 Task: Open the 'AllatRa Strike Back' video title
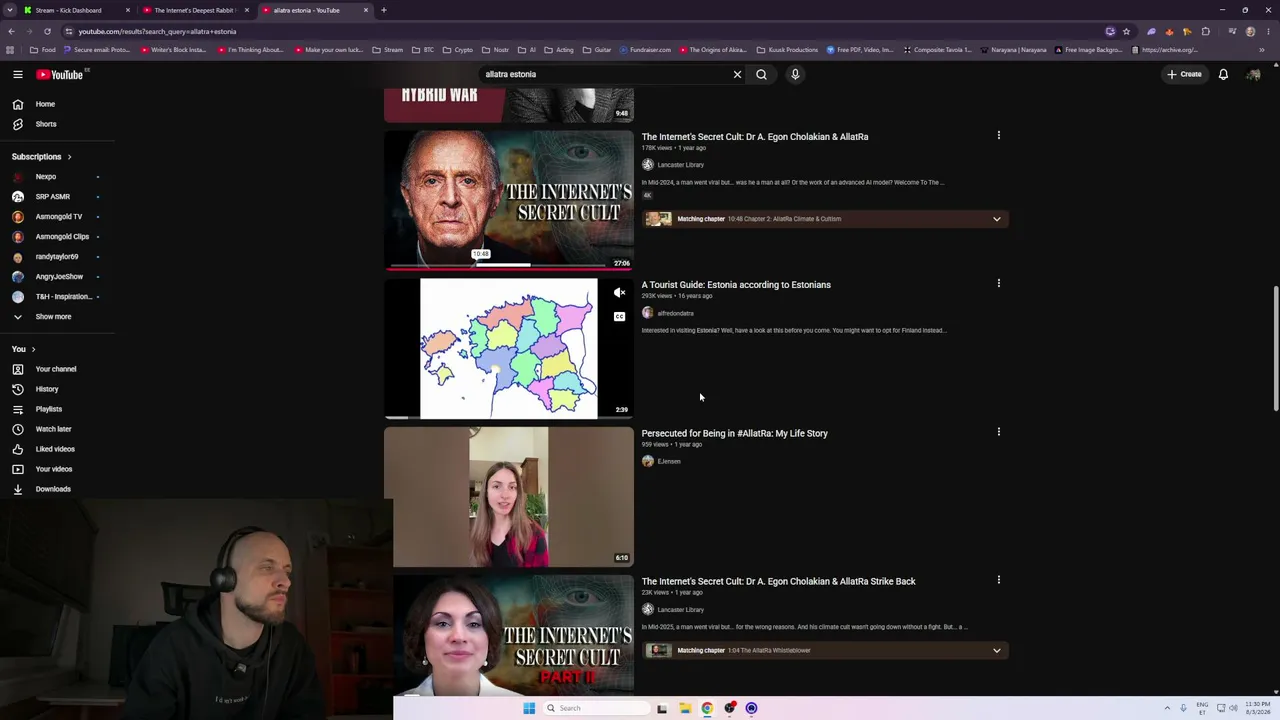pos(778,581)
